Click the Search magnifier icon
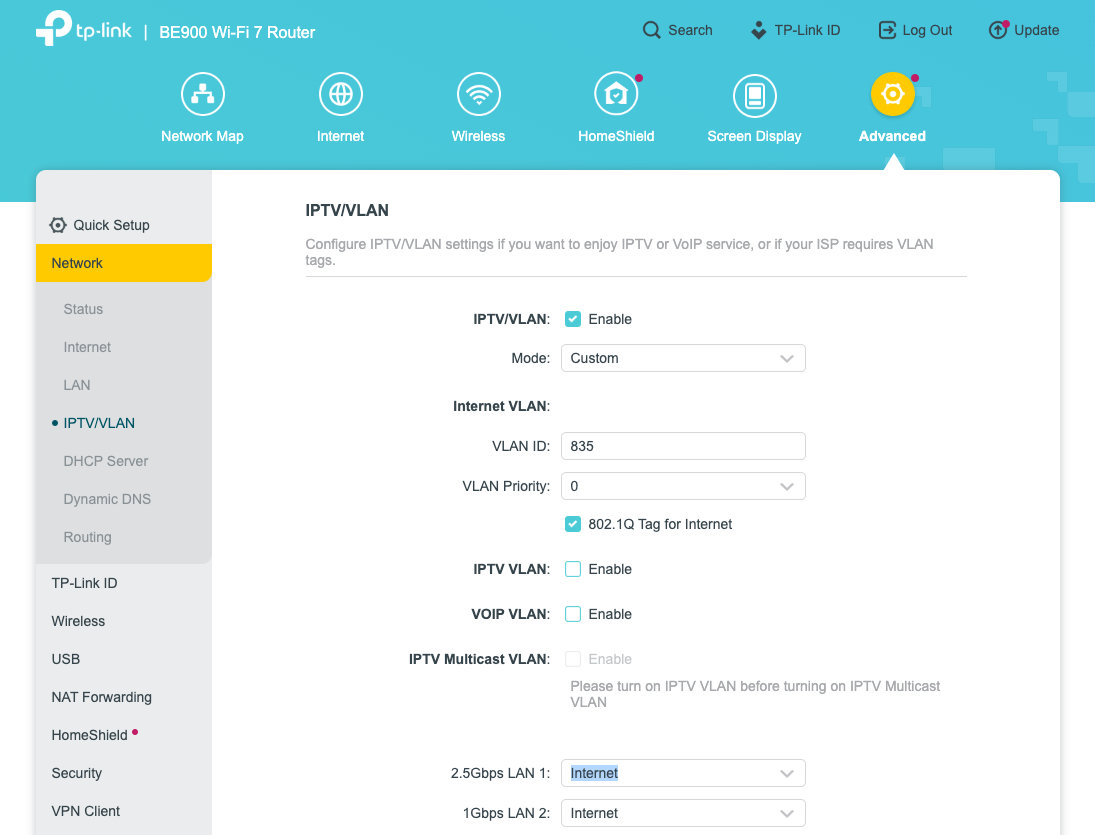 651,30
